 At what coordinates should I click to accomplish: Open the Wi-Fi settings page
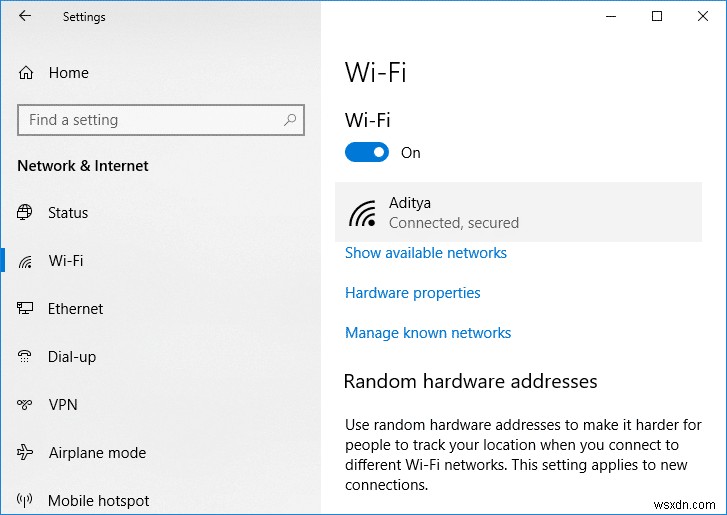[x=66, y=261]
